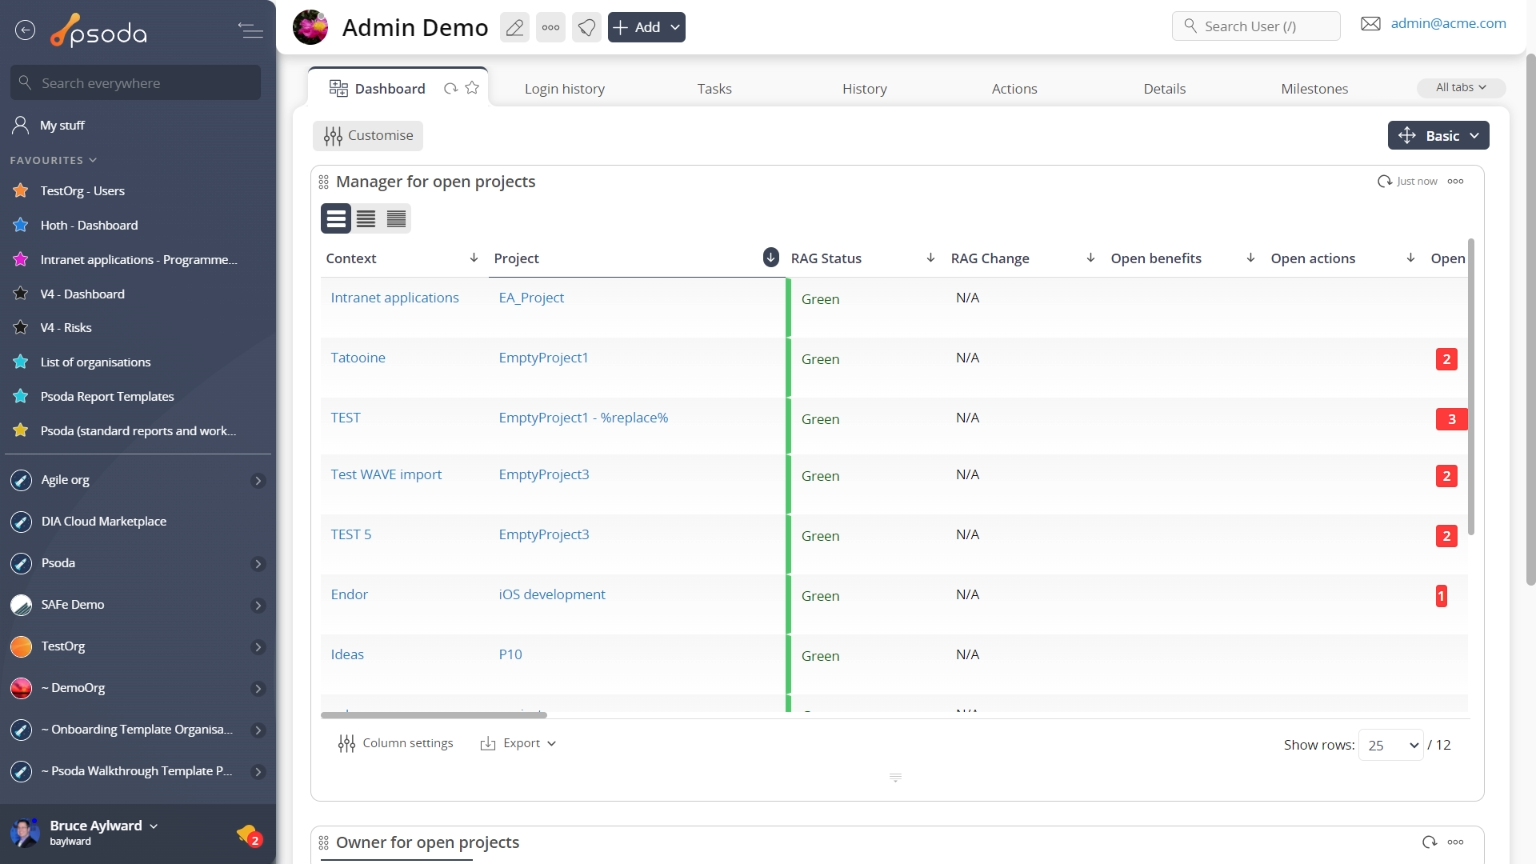Open the Intranet applications context link

(395, 298)
